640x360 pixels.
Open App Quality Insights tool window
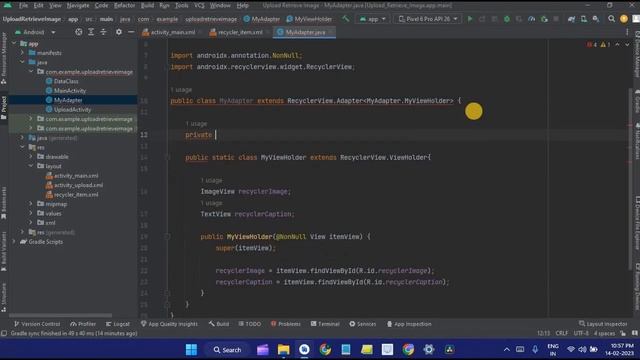click(169, 324)
